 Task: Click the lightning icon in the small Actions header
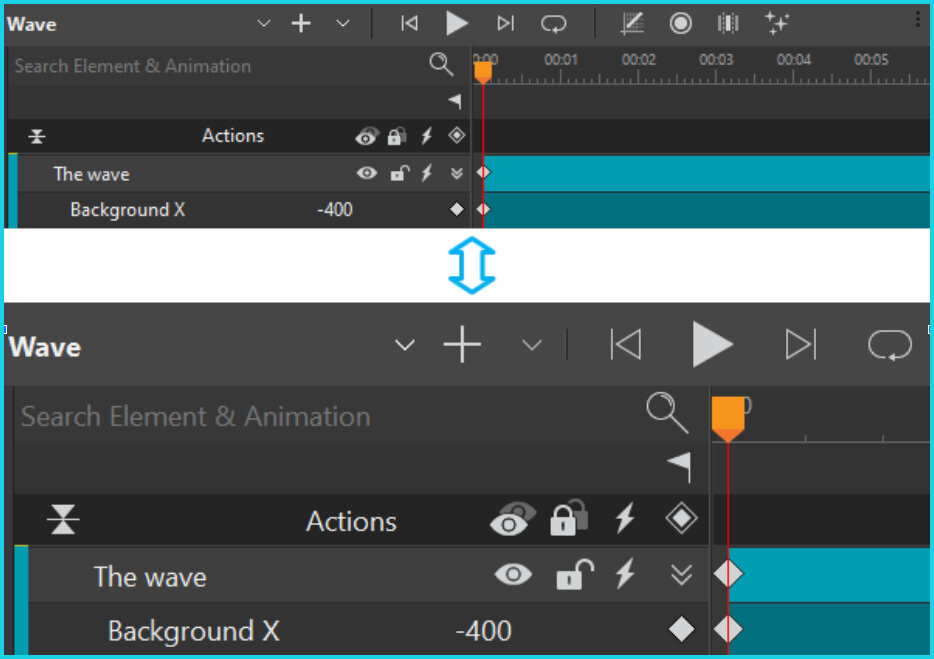(426, 136)
